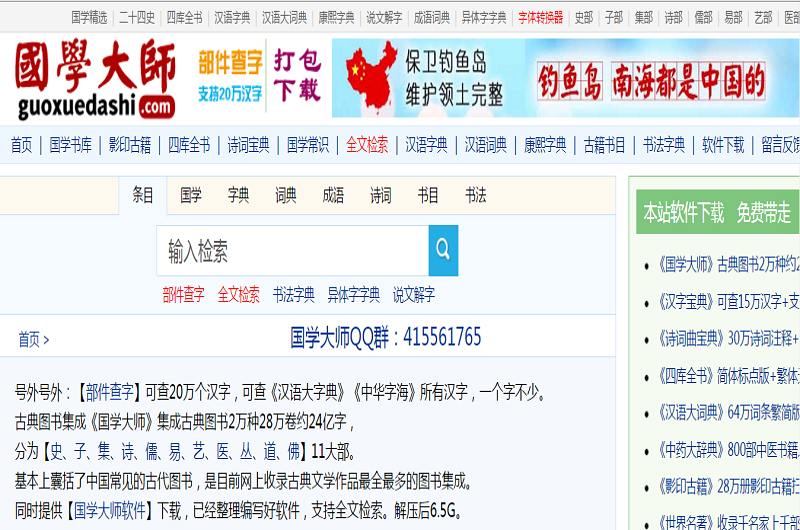800x530 pixels.
Task: Open the 打包下载 link
Action: coord(297,75)
